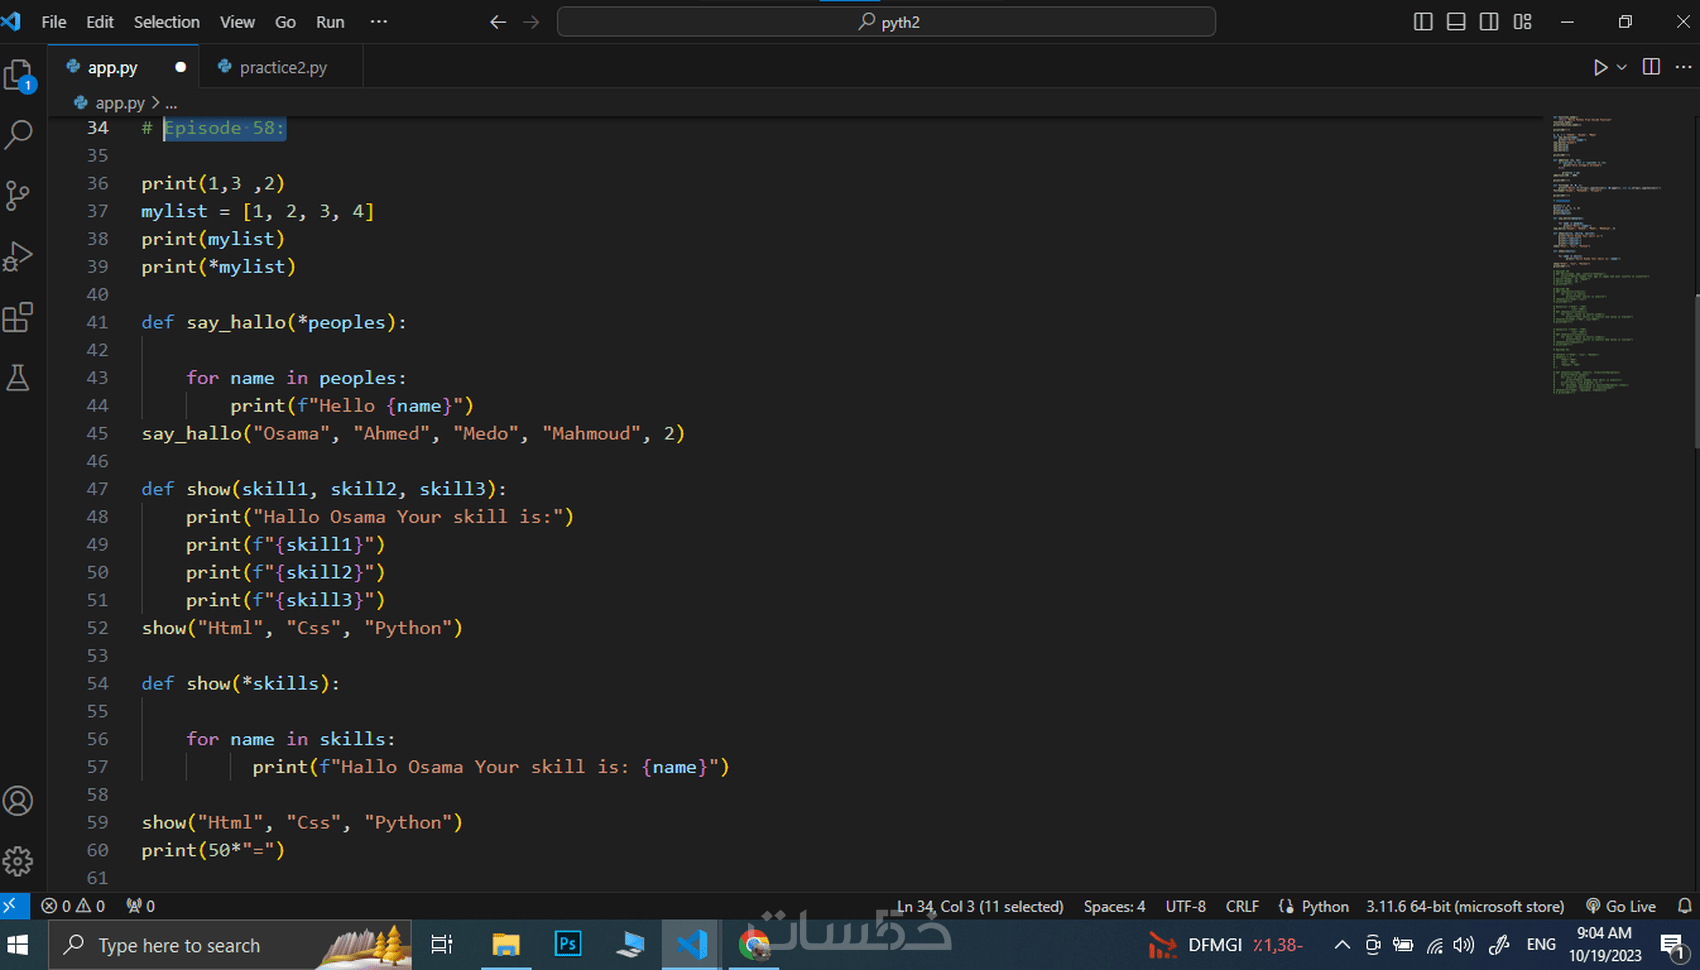Change file encoding via UTF-8

click(1185, 906)
